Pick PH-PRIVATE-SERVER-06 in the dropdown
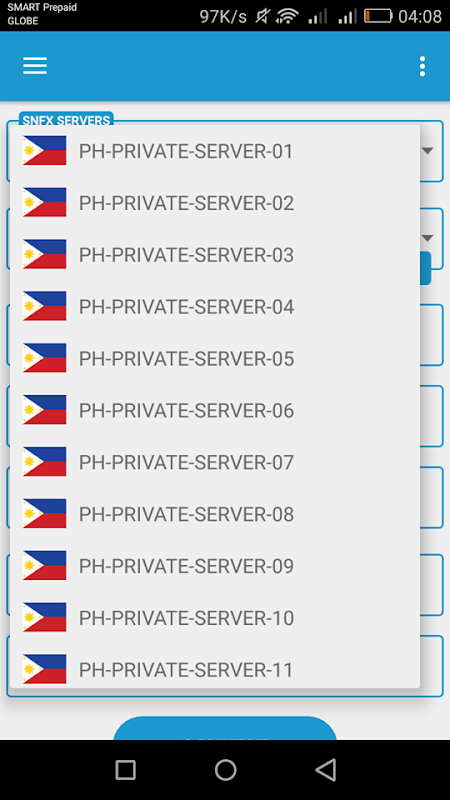 [x=215, y=410]
